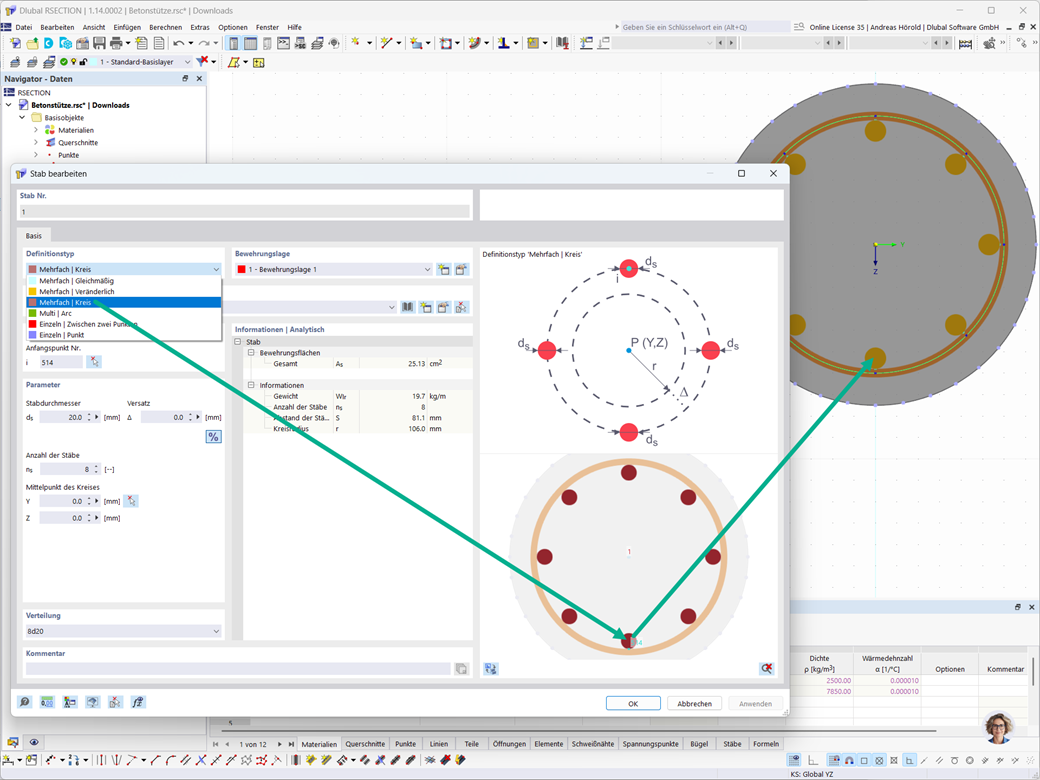1040x780 pixels.
Task: Toggle the layer lock icon beside Standard-Basislayer
Action: 83,62
